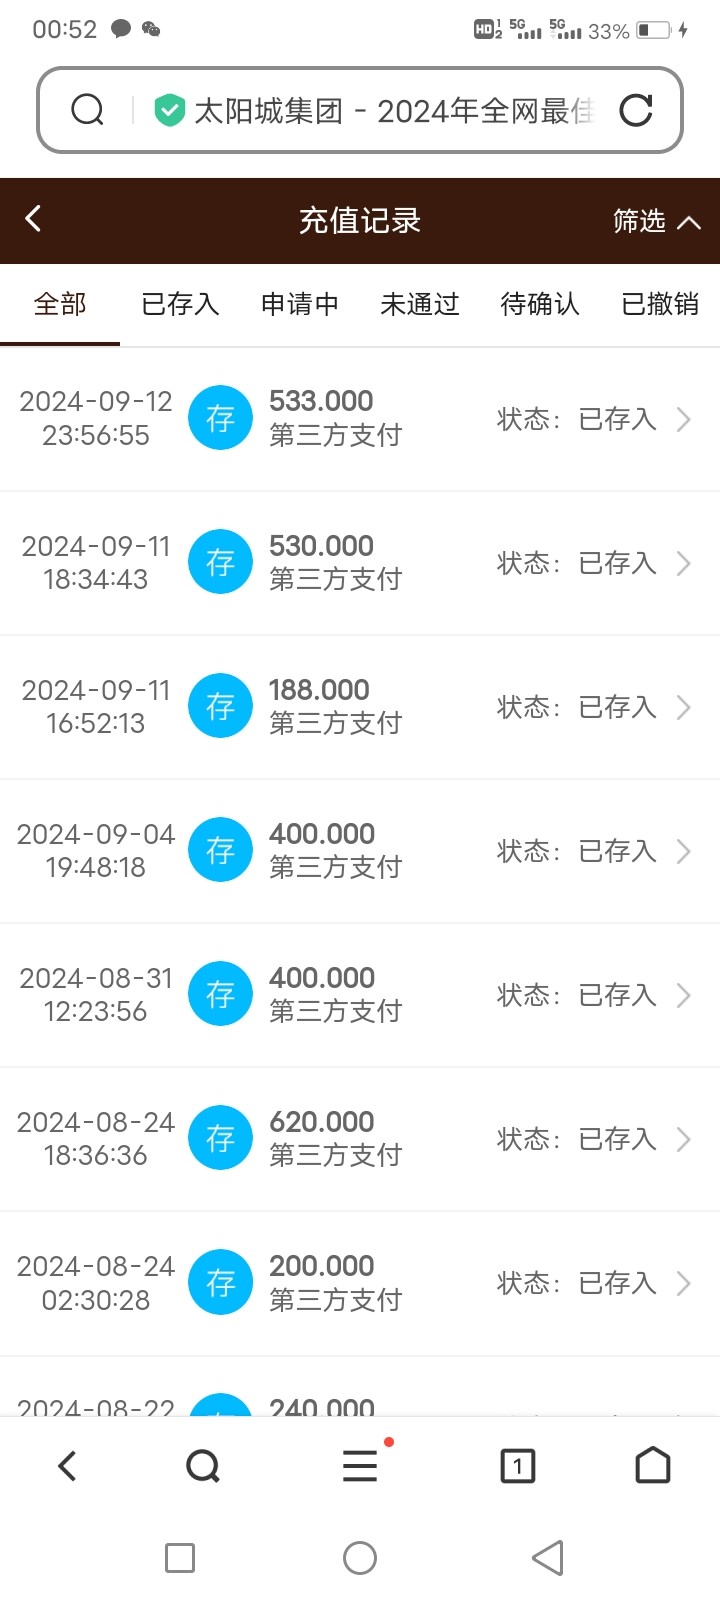Open details chevron for 620.000 record

684,1139
